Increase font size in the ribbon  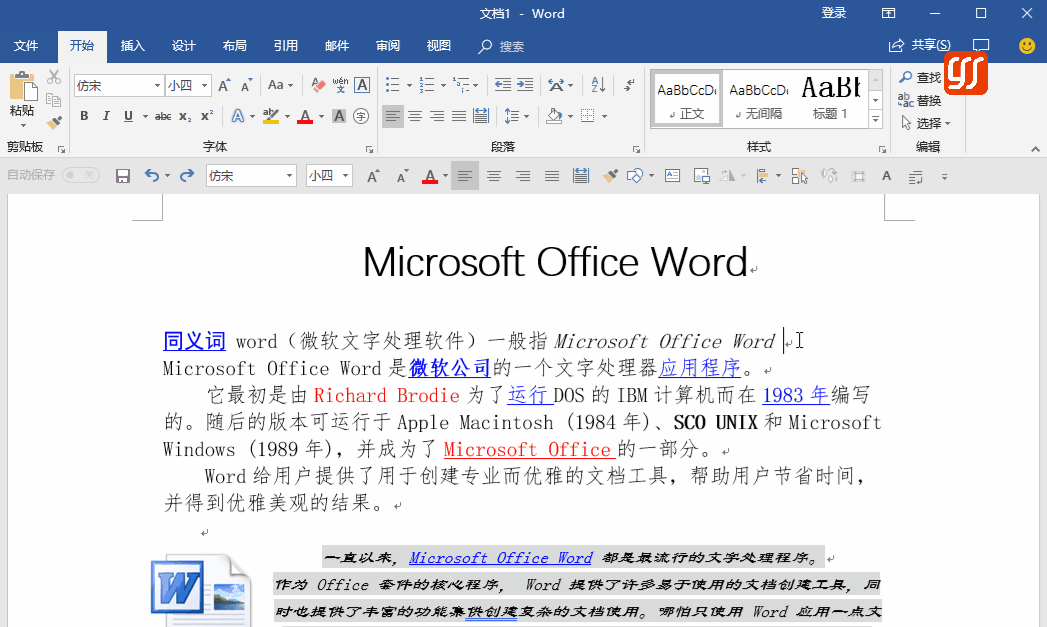pyautogui.click(x=224, y=85)
